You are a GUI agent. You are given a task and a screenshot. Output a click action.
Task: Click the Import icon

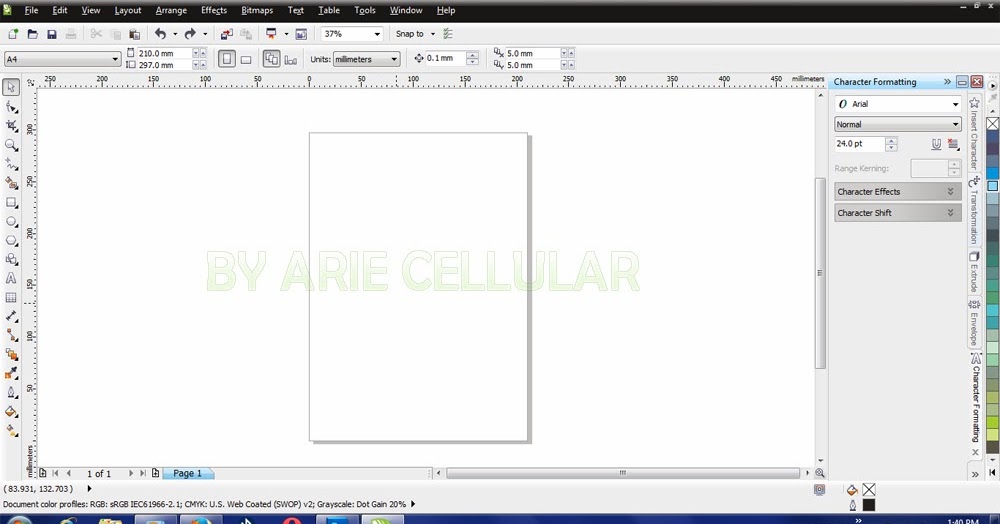[226, 34]
